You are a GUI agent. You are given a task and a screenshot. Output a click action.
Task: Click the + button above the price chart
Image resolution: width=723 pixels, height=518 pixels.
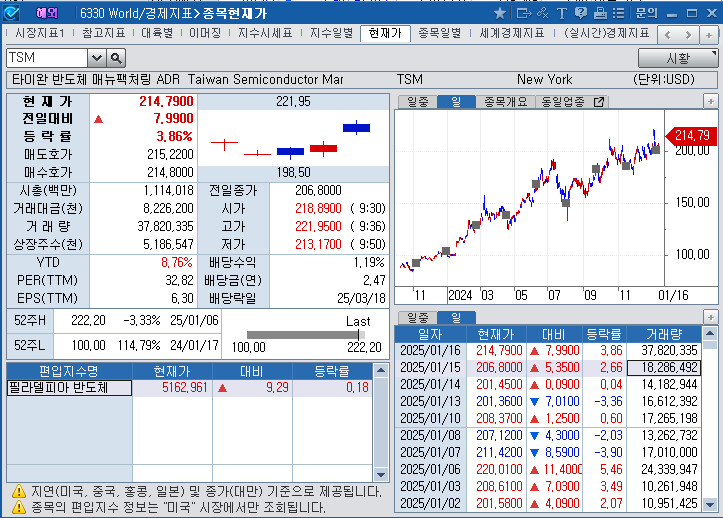pyautogui.click(x=711, y=101)
